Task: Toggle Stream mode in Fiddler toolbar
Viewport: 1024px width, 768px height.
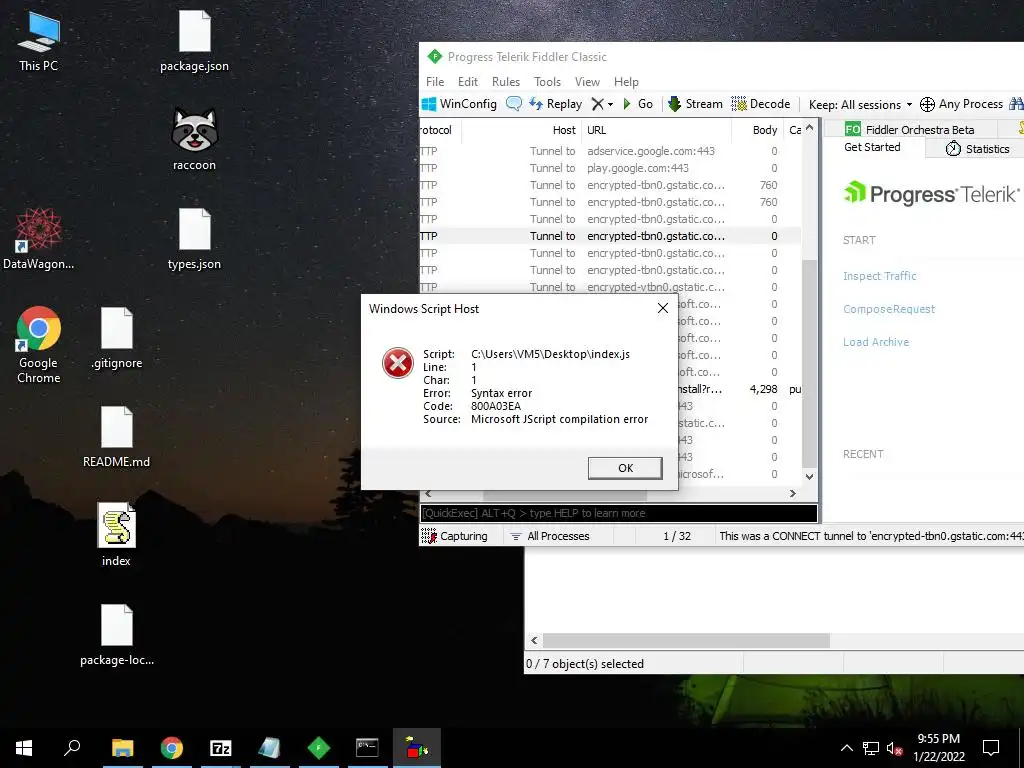Action: point(695,104)
